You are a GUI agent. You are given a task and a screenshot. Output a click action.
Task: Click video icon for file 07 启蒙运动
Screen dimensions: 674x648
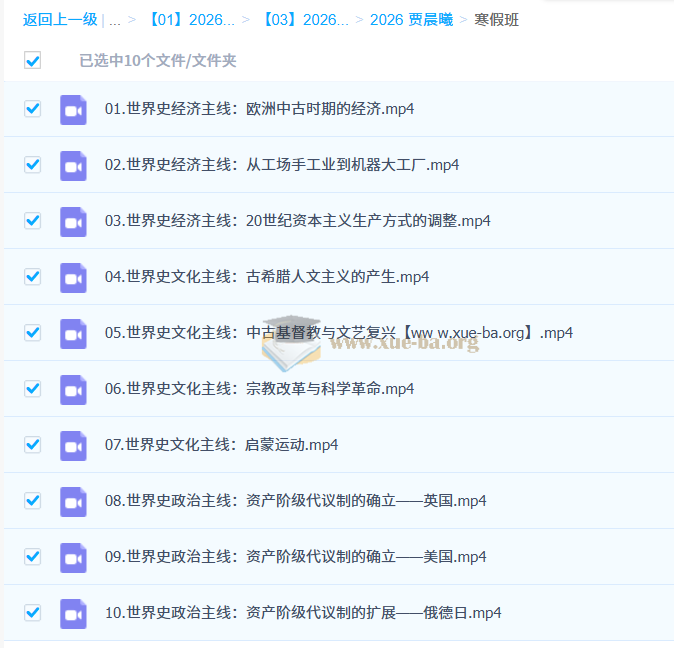[x=73, y=445]
